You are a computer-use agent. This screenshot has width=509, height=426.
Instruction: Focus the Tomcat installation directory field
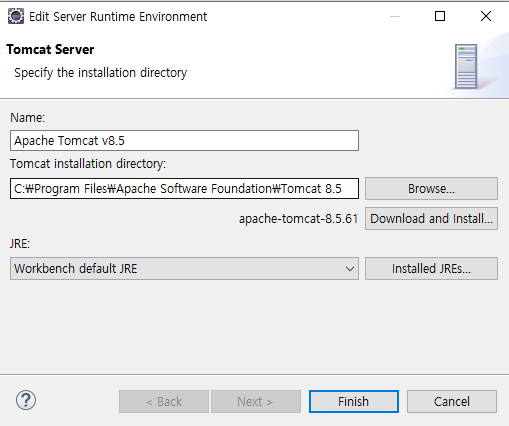point(184,189)
